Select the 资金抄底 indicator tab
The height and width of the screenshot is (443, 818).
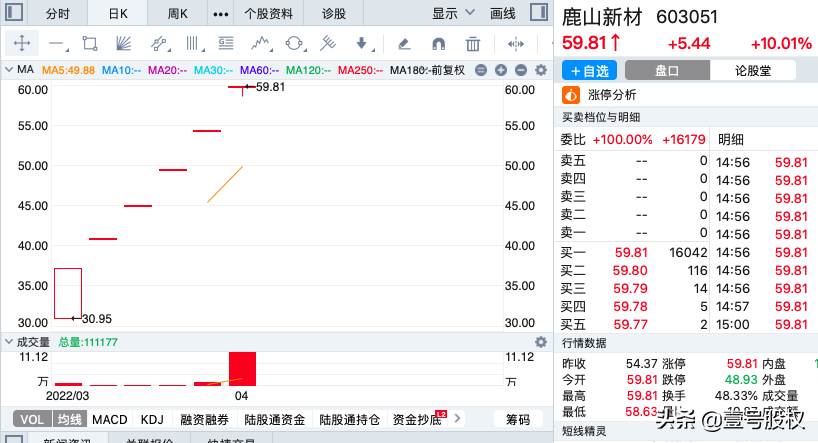pos(417,420)
